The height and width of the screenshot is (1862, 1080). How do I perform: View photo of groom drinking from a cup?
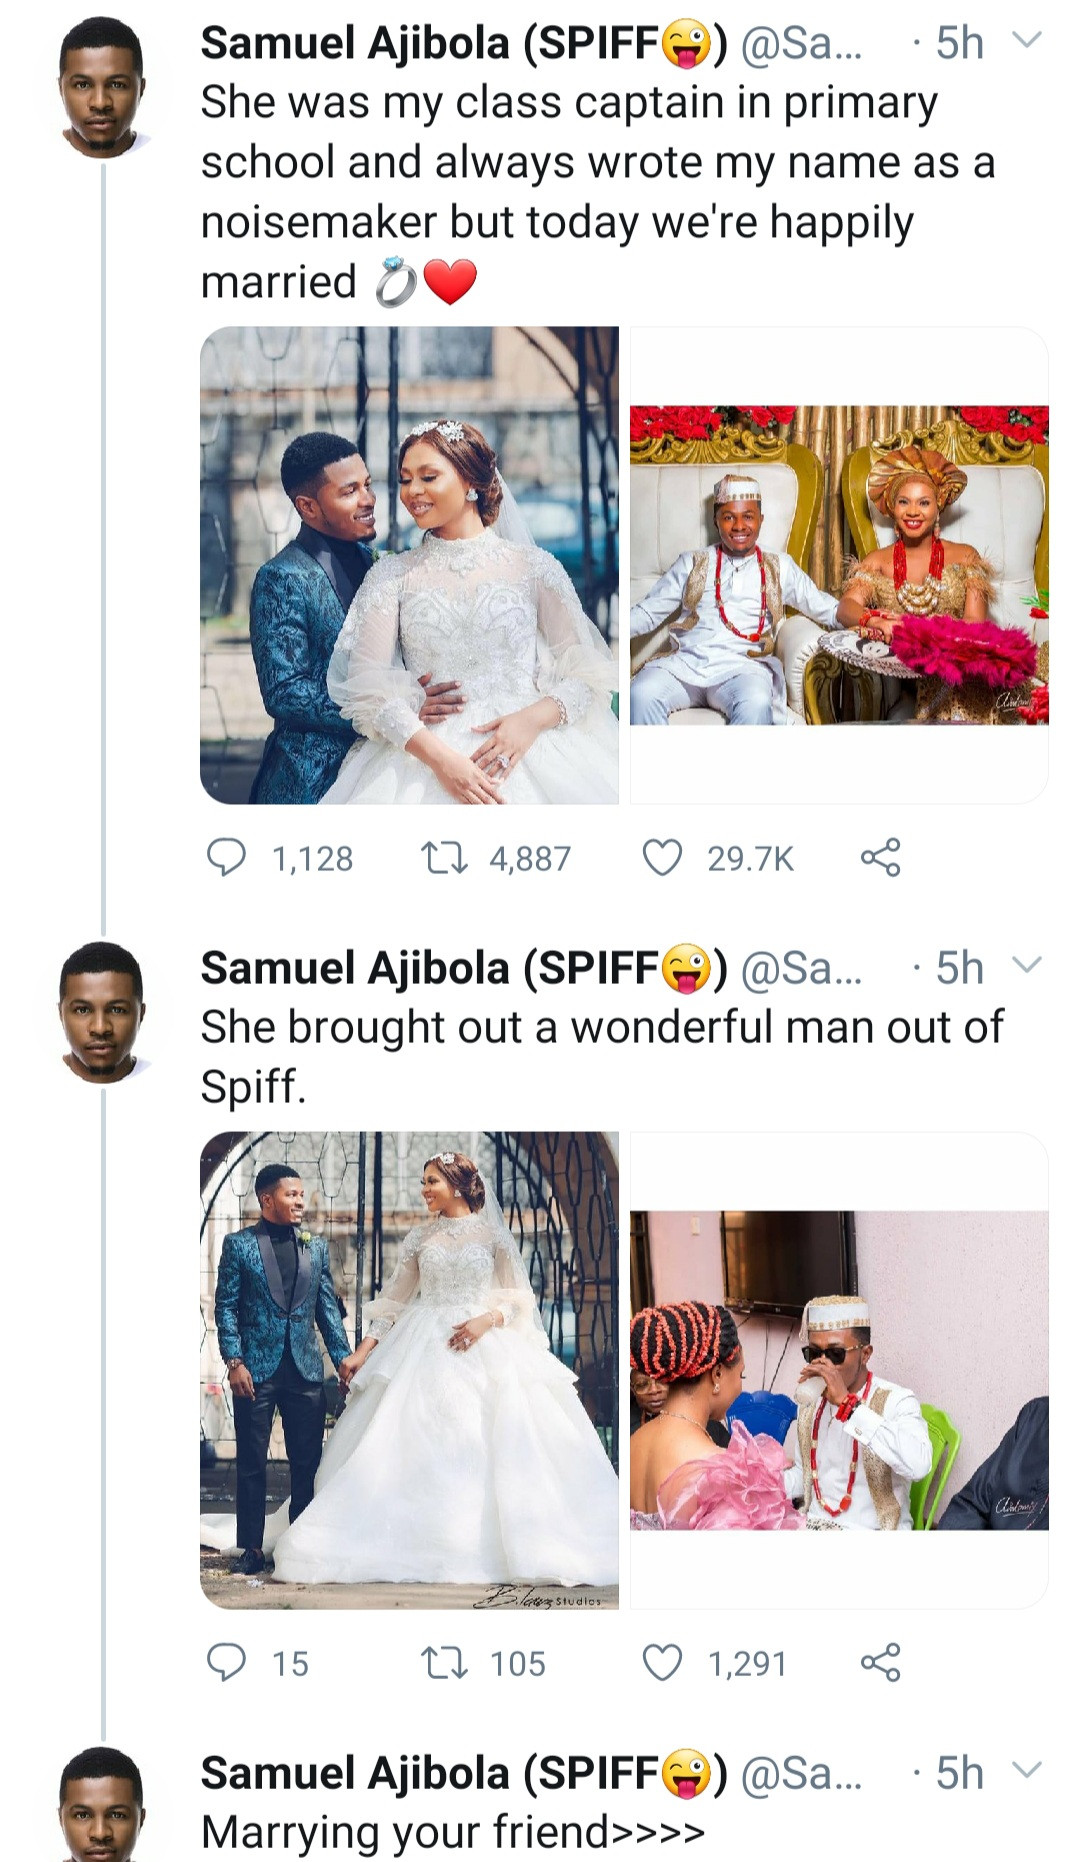[839, 1370]
